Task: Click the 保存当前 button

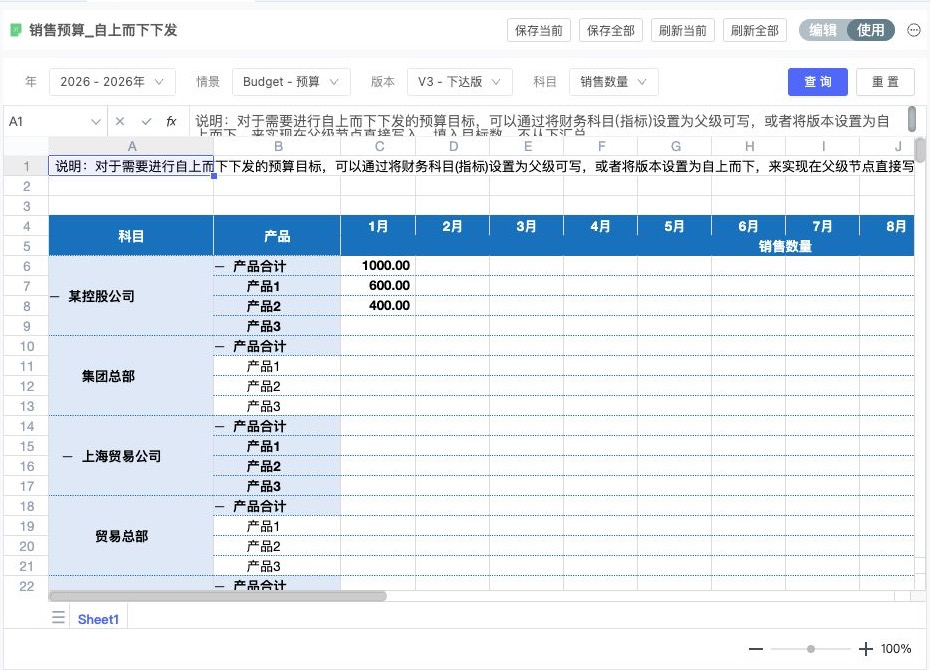Action: (539, 31)
